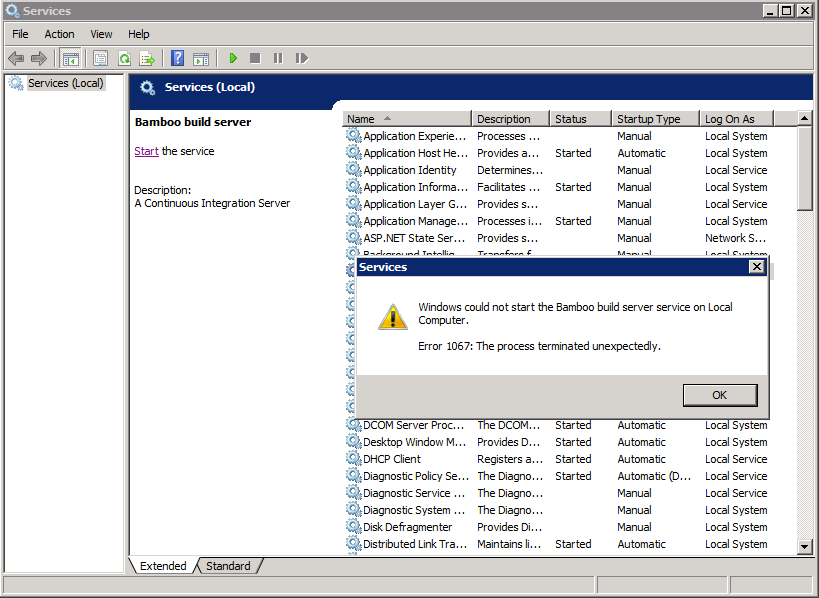Select the DHCP Client service name

[392, 459]
